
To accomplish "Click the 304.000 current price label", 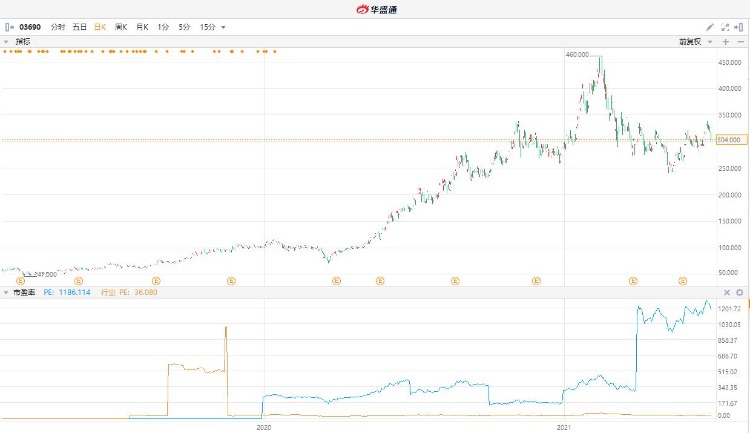I will 731,140.
